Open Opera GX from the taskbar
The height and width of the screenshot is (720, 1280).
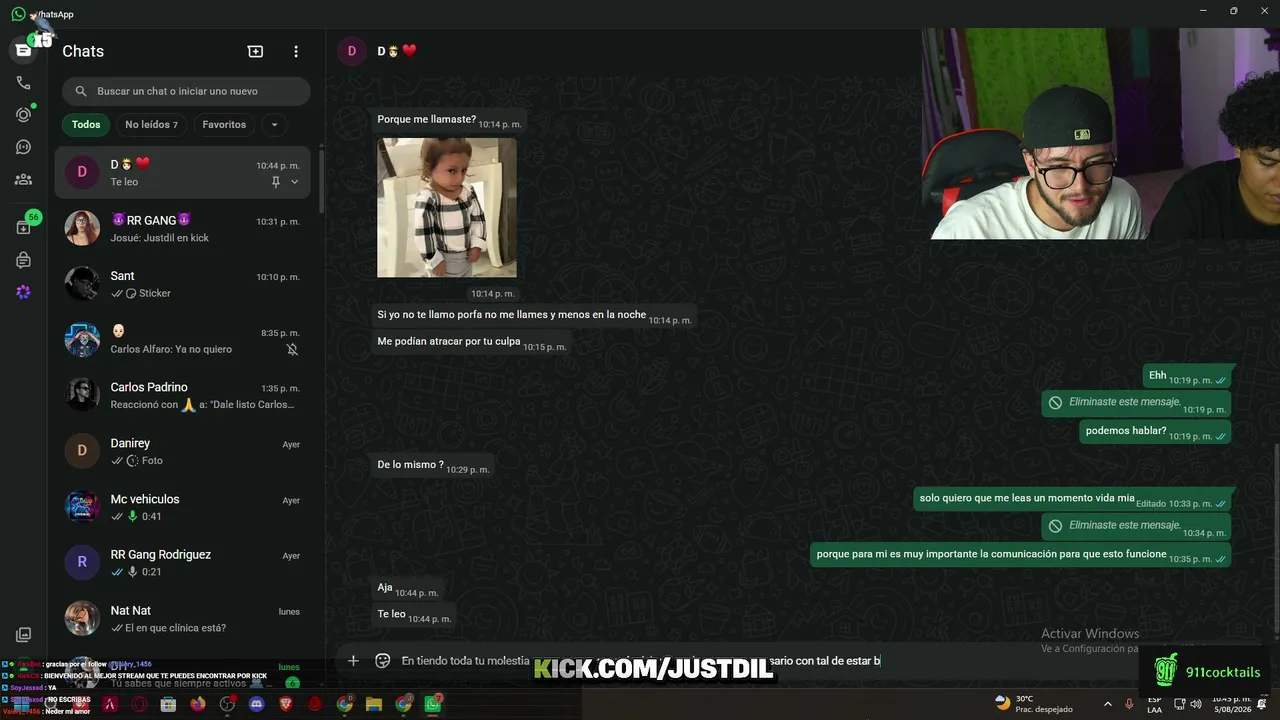pyautogui.click(x=139, y=704)
